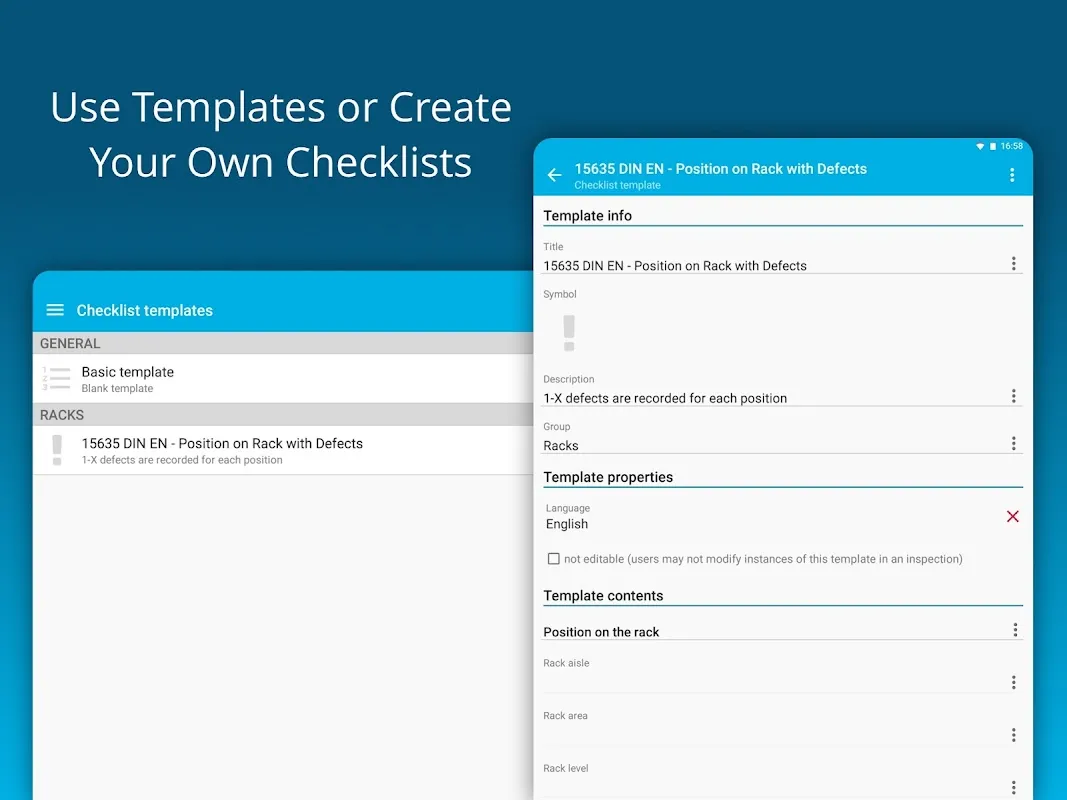Open three-dot options for Title field
Viewport: 1067px width, 800px height.
click(1013, 264)
